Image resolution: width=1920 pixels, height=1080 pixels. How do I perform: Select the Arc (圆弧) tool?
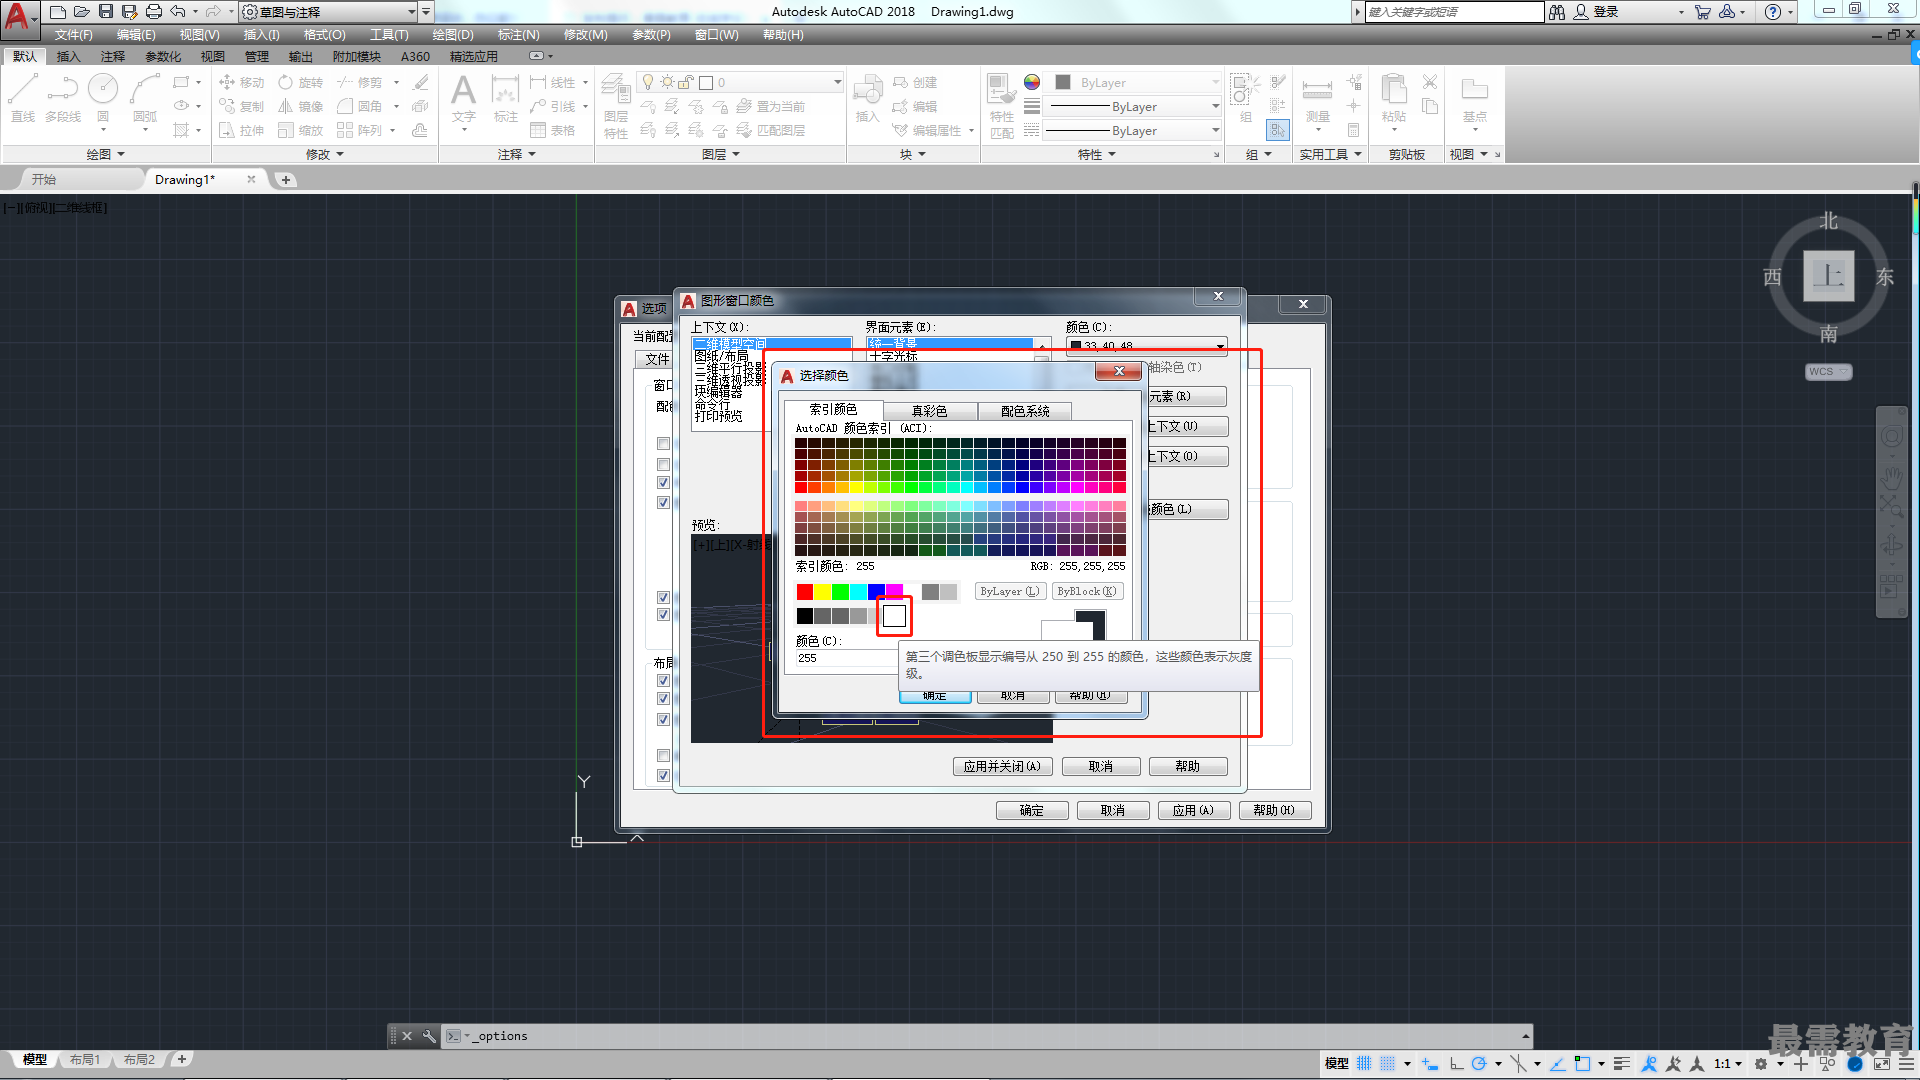tap(145, 98)
